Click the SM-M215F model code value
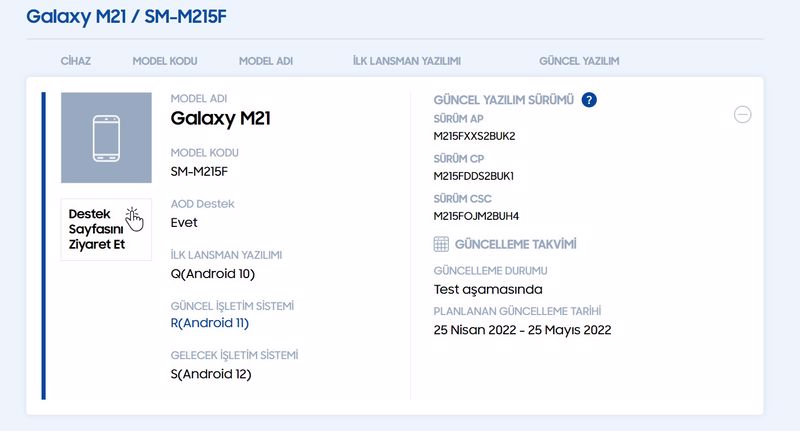Screen dimensions: 800x431 click(199, 172)
